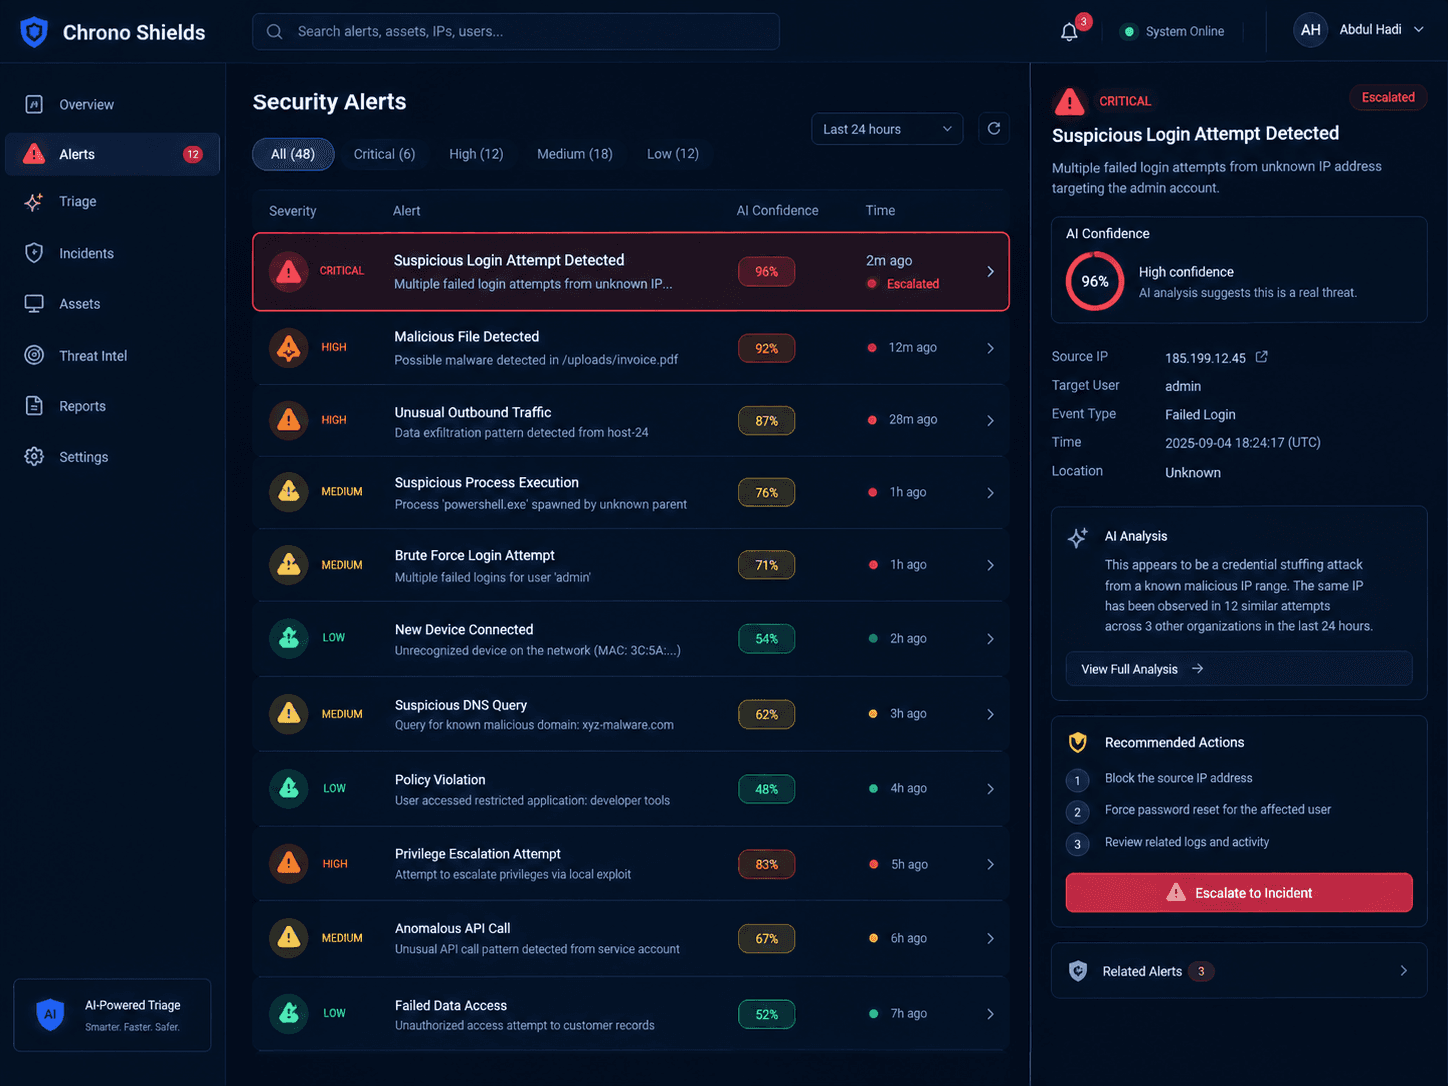Expand the Policy Violation row chevron
The image size is (1448, 1086).
click(x=990, y=789)
